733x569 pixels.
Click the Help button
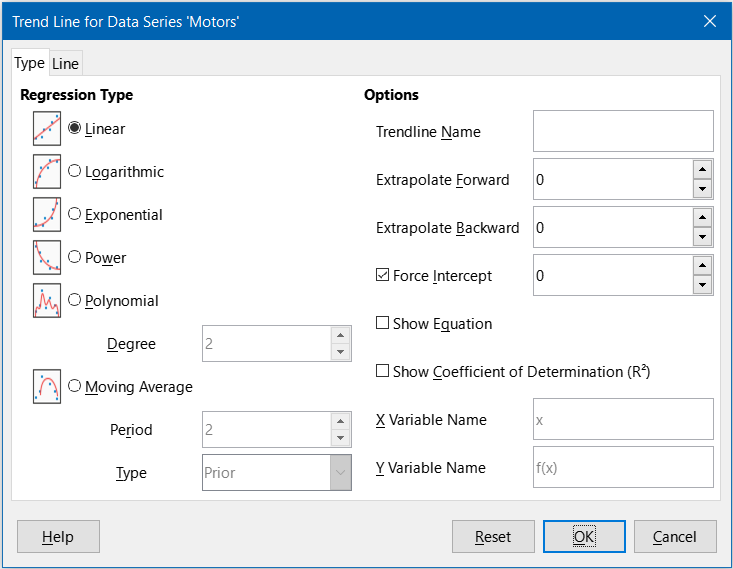(58, 537)
